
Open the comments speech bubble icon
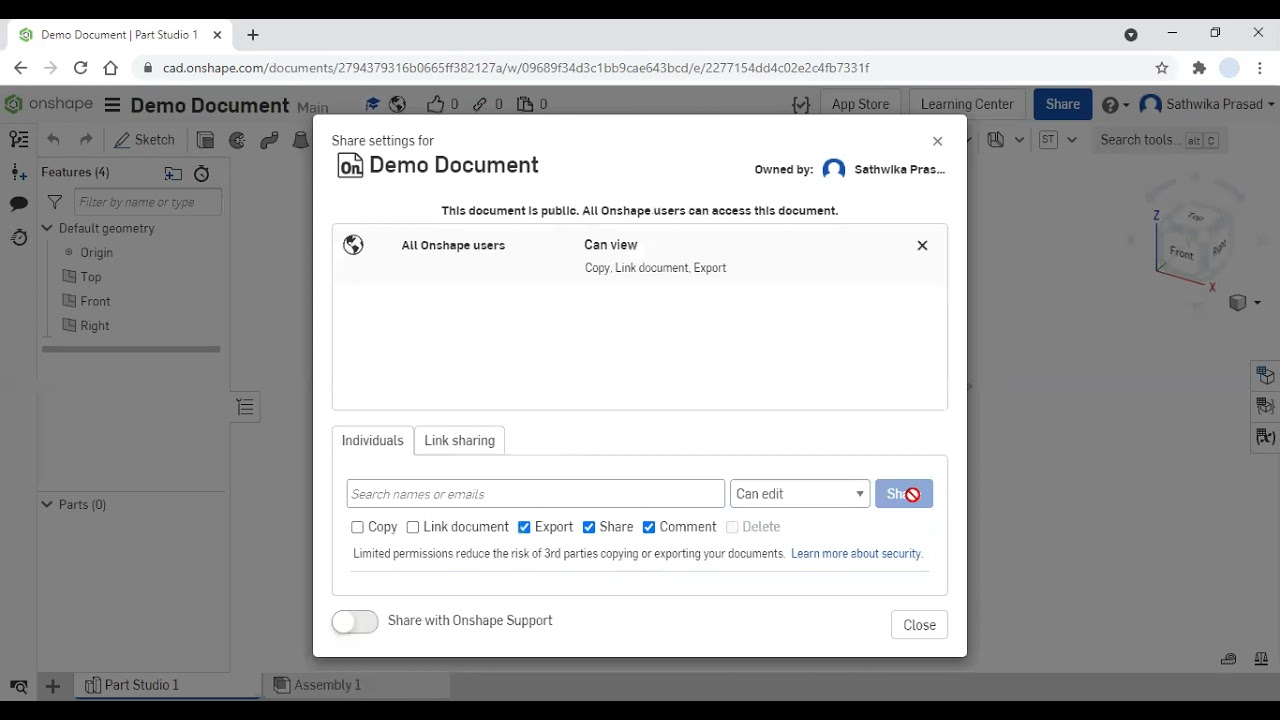coord(18,204)
